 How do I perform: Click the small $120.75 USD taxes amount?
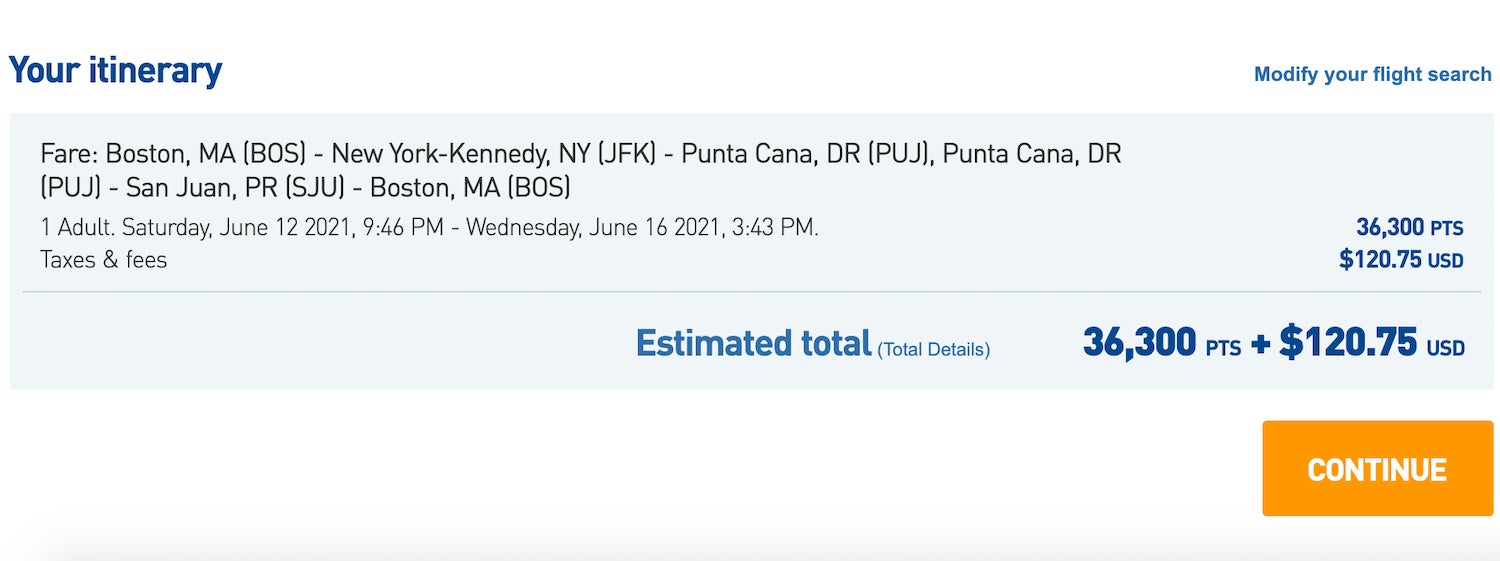(x=1401, y=260)
